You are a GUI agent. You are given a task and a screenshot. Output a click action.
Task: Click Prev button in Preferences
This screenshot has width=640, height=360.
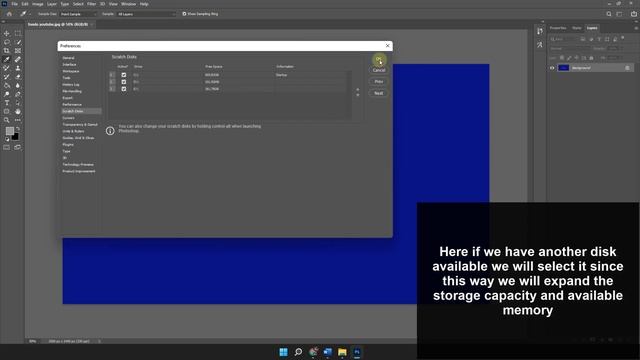[x=379, y=82]
